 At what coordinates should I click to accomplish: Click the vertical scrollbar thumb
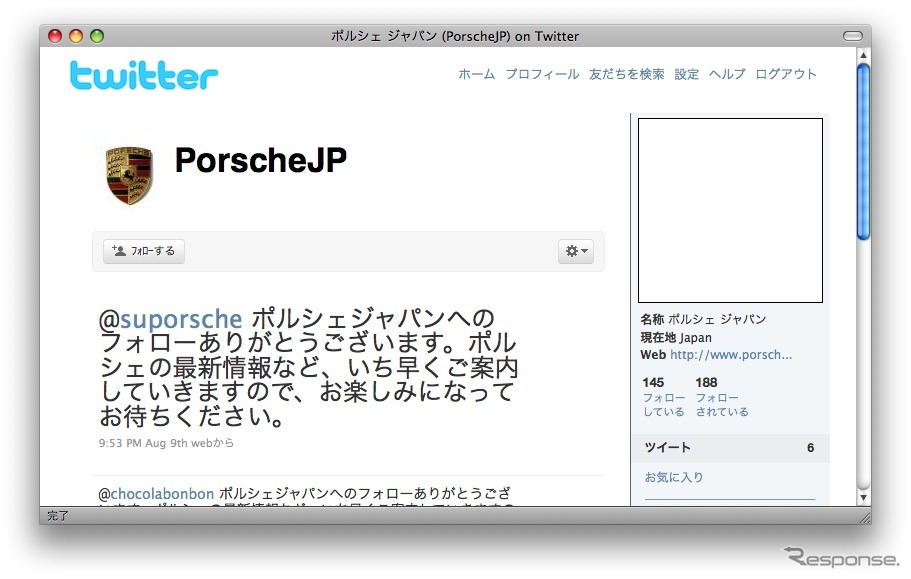coord(863,150)
